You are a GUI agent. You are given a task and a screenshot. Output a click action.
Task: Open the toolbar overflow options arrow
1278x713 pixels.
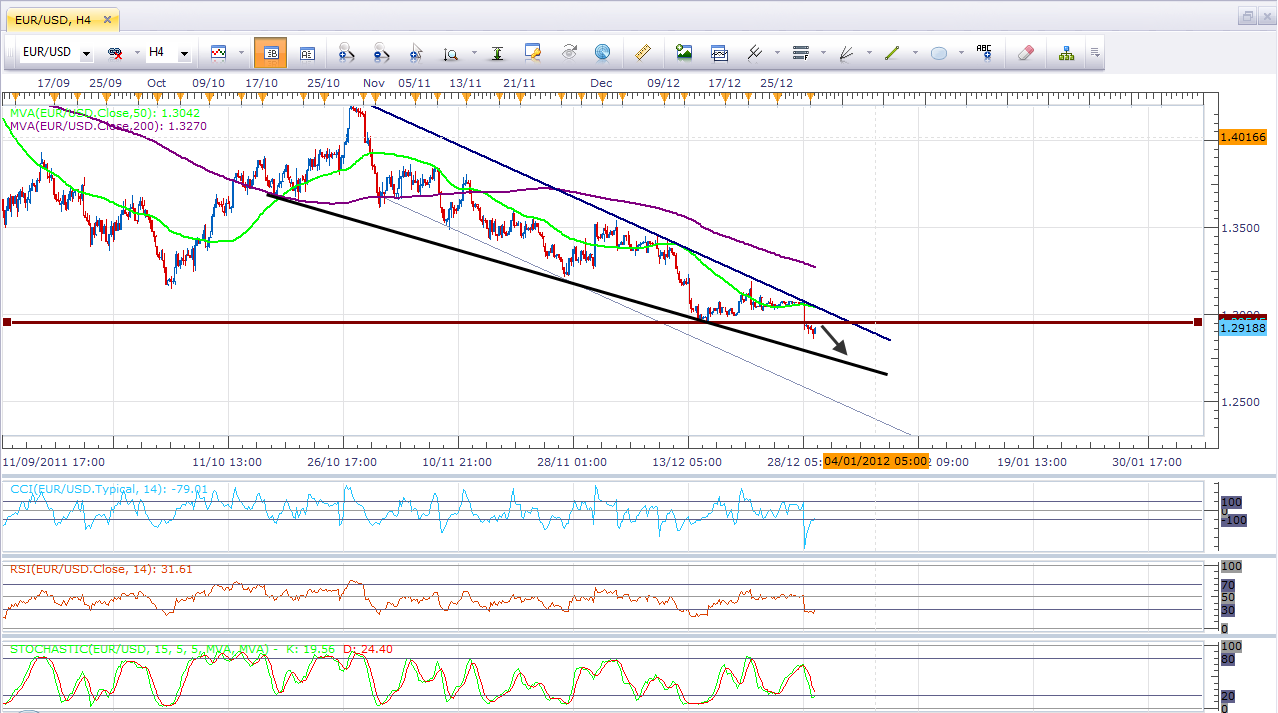pyautogui.click(x=1096, y=53)
